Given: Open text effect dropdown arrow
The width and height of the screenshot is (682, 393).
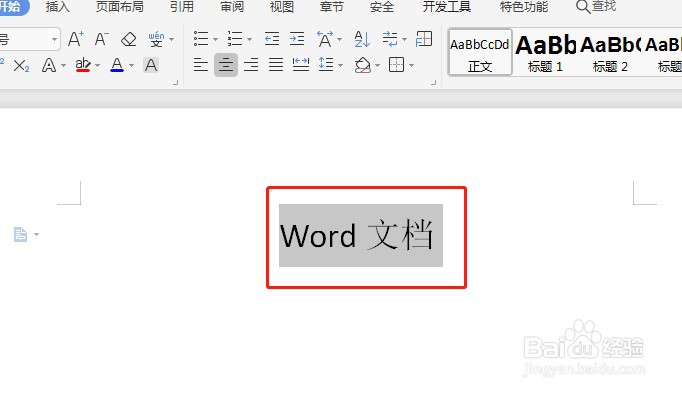Looking at the screenshot, I should coord(64,66).
